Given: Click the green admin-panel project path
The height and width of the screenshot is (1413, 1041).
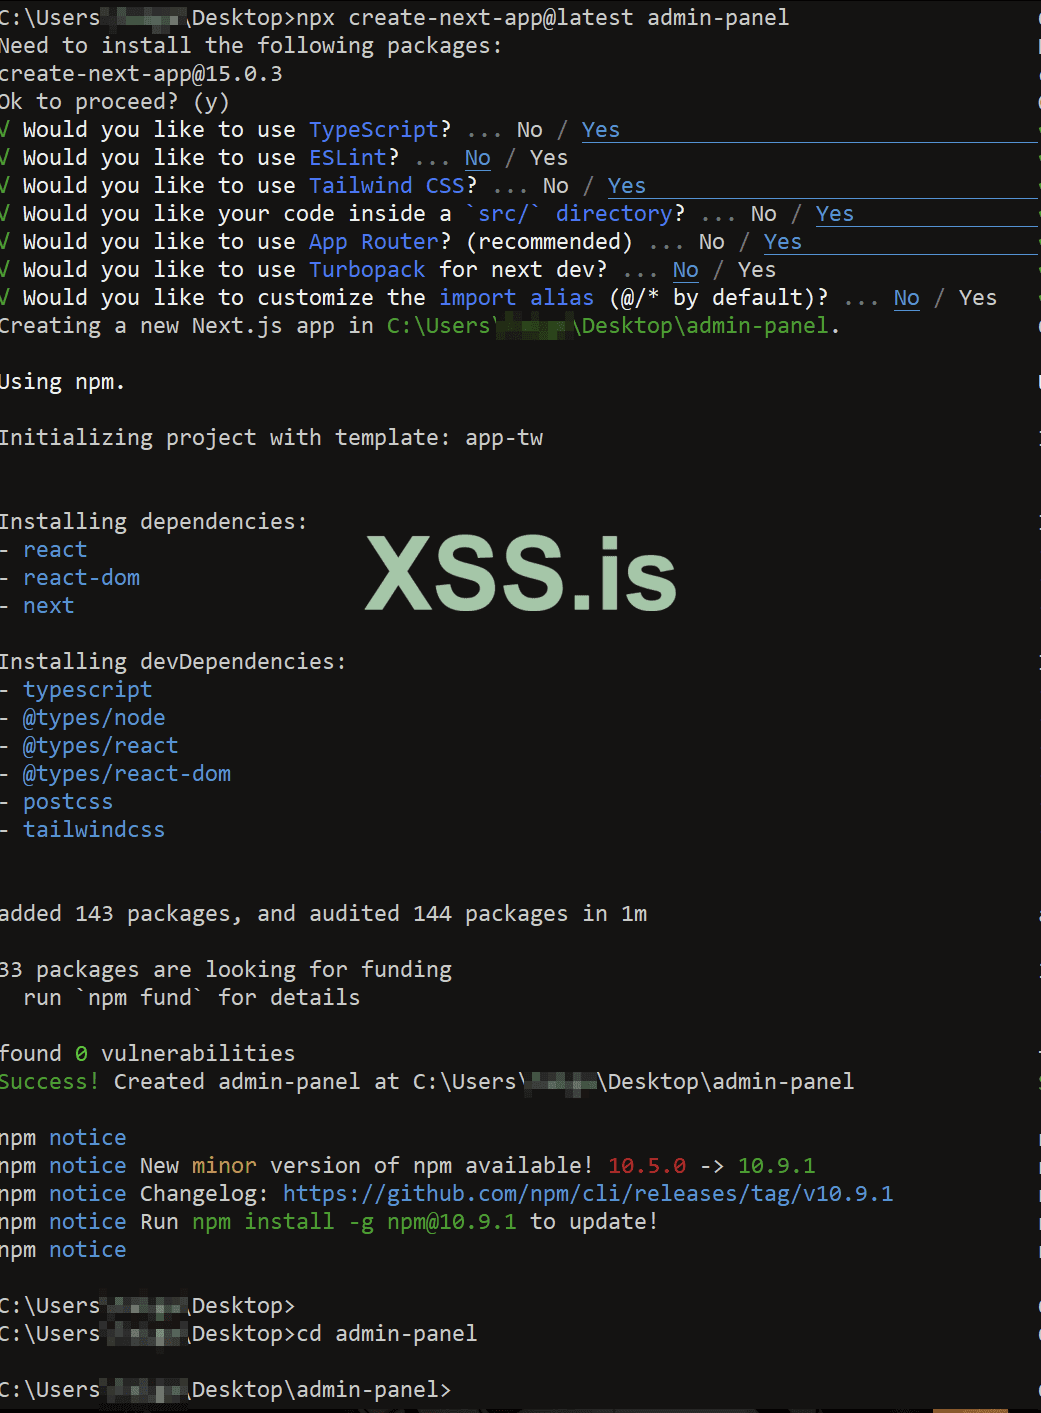Looking at the screenshot, I should tap(608, 326).
